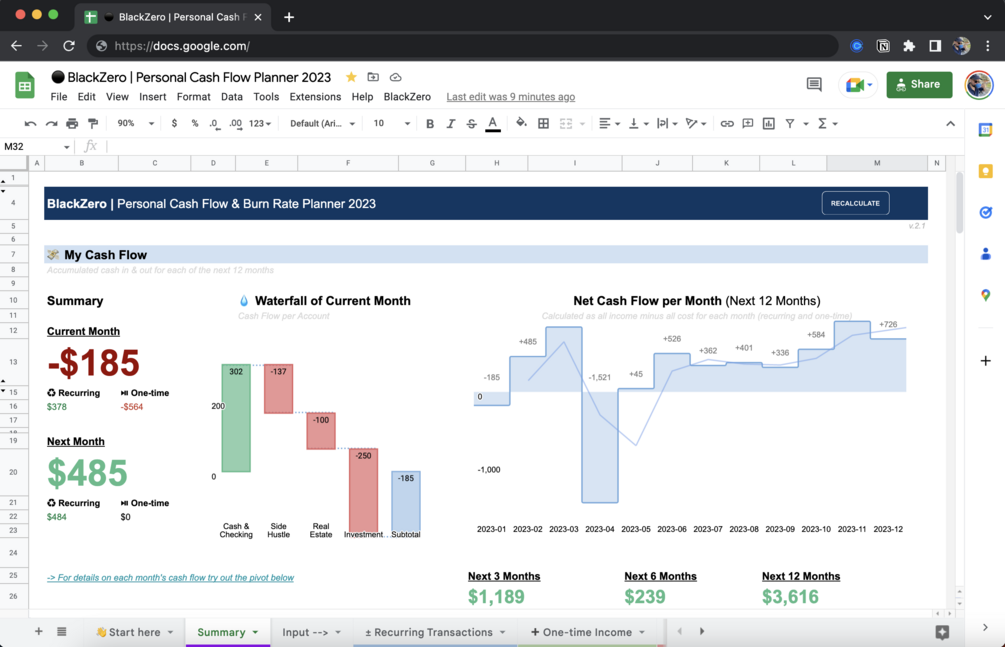Expand the Summary tab options arrow

coord(255,632)
